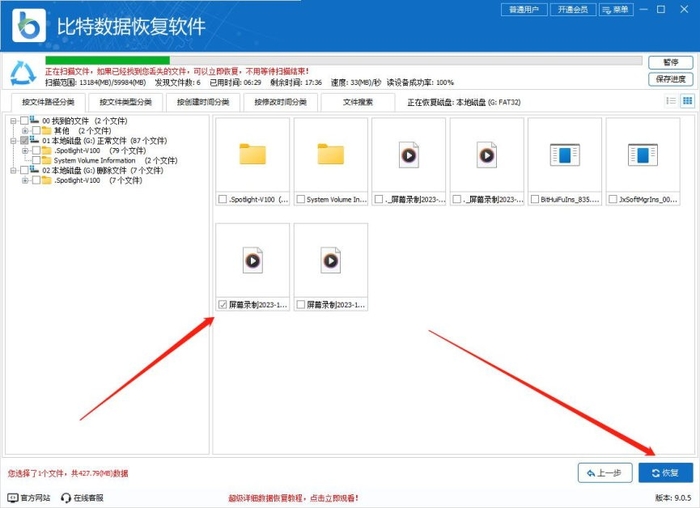Click the green scan progress bar
Viewport: 700px width, 508px height.
click(x=340, y=61)
